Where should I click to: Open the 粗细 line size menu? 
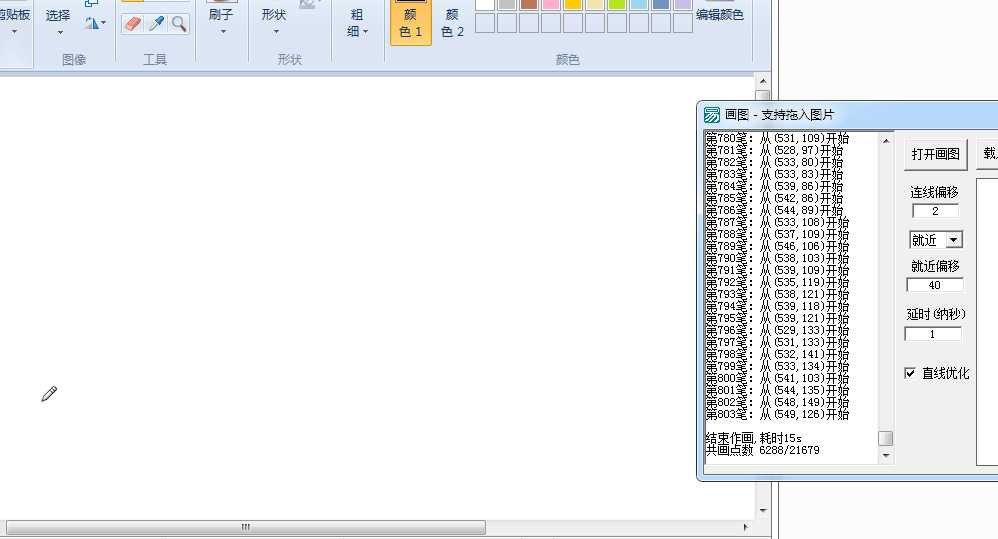click(x=357, y=23)
